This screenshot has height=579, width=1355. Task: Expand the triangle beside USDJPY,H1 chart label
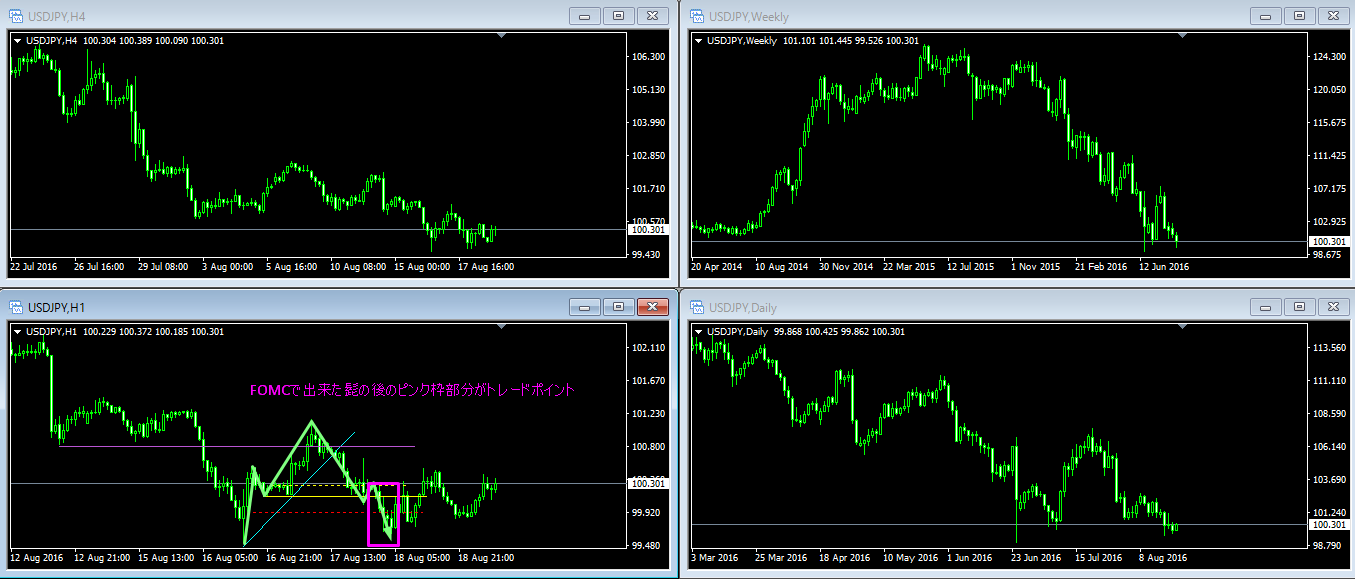coord(16,332)
